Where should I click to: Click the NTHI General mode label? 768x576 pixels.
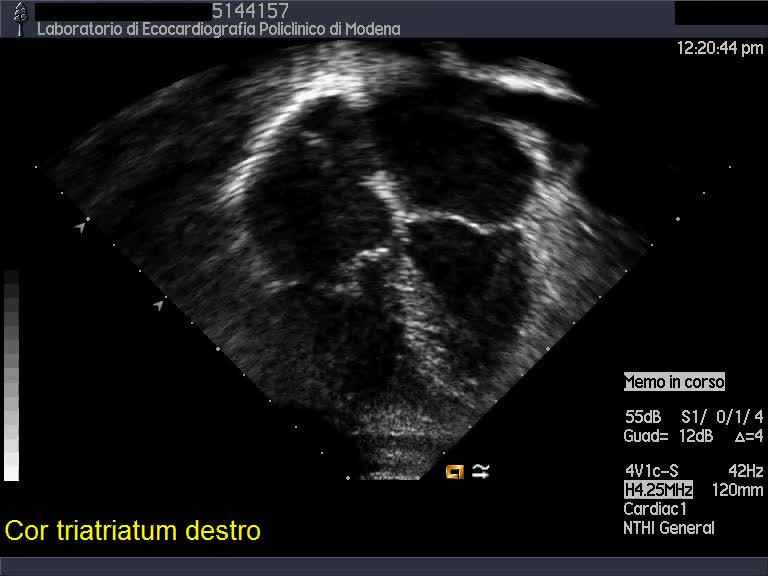click(x=668, y=528)
